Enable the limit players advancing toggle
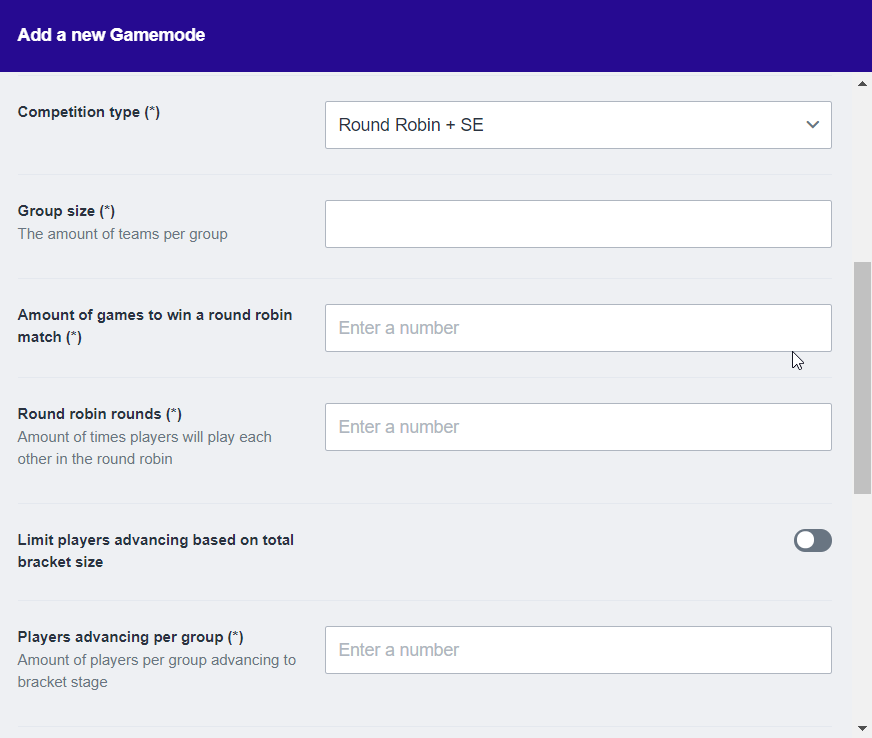The image size is (872, 738). coord(812,541)
